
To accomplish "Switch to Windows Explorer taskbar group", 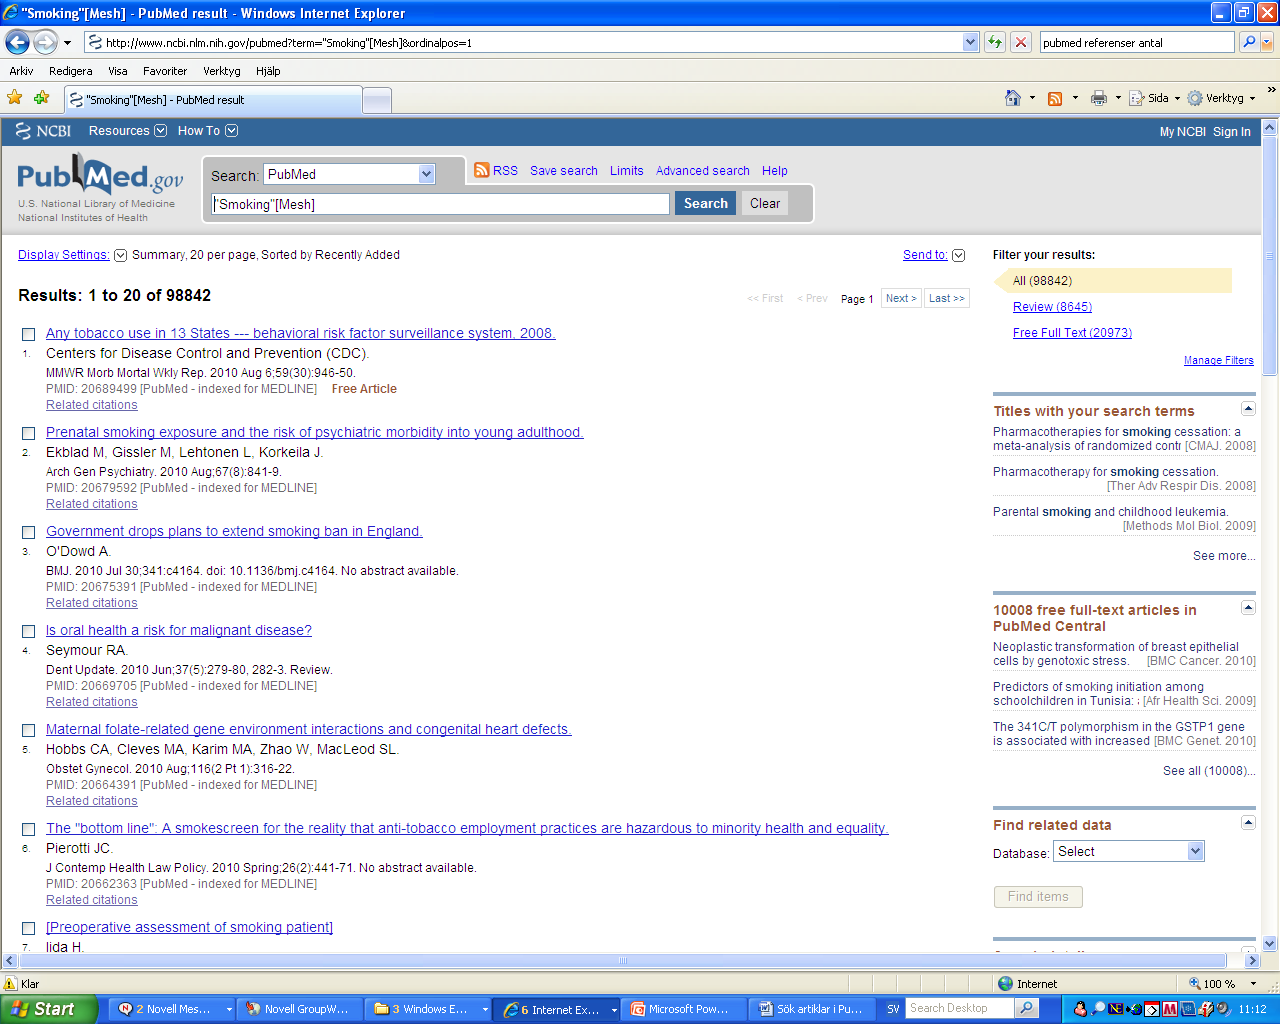I will [427, 1009].
